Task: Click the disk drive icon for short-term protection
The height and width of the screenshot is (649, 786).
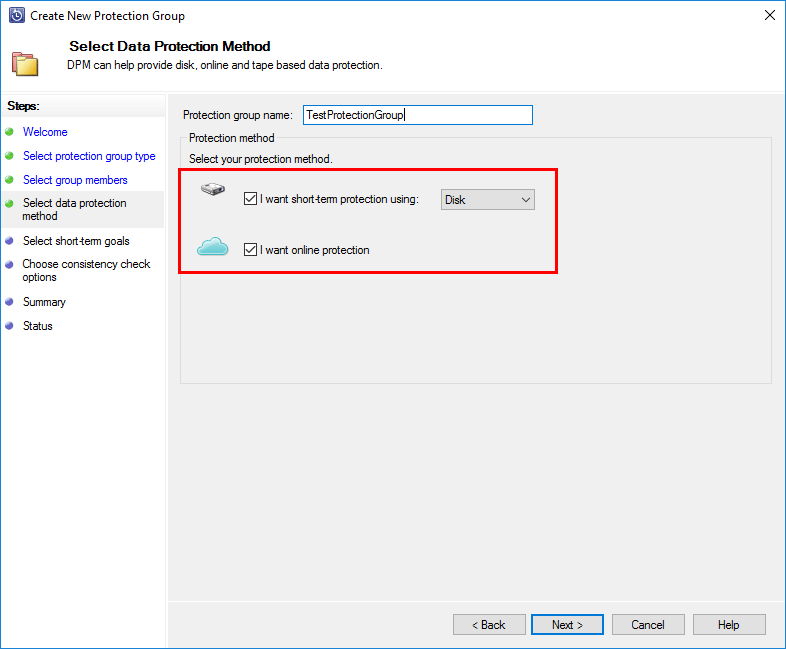Action: [x=213, y=189]
